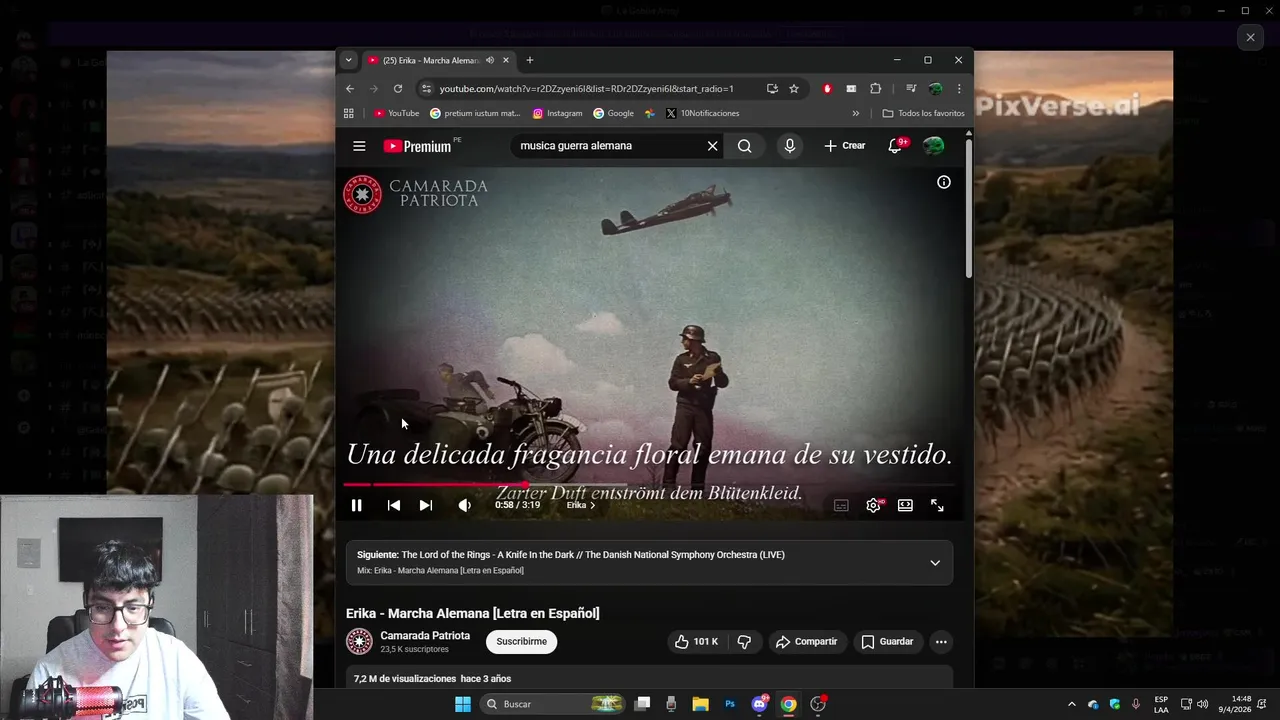Subscribe with the Suscribirme button
This screenshot has width=1280, height=720.
click(x=521, y=642)
